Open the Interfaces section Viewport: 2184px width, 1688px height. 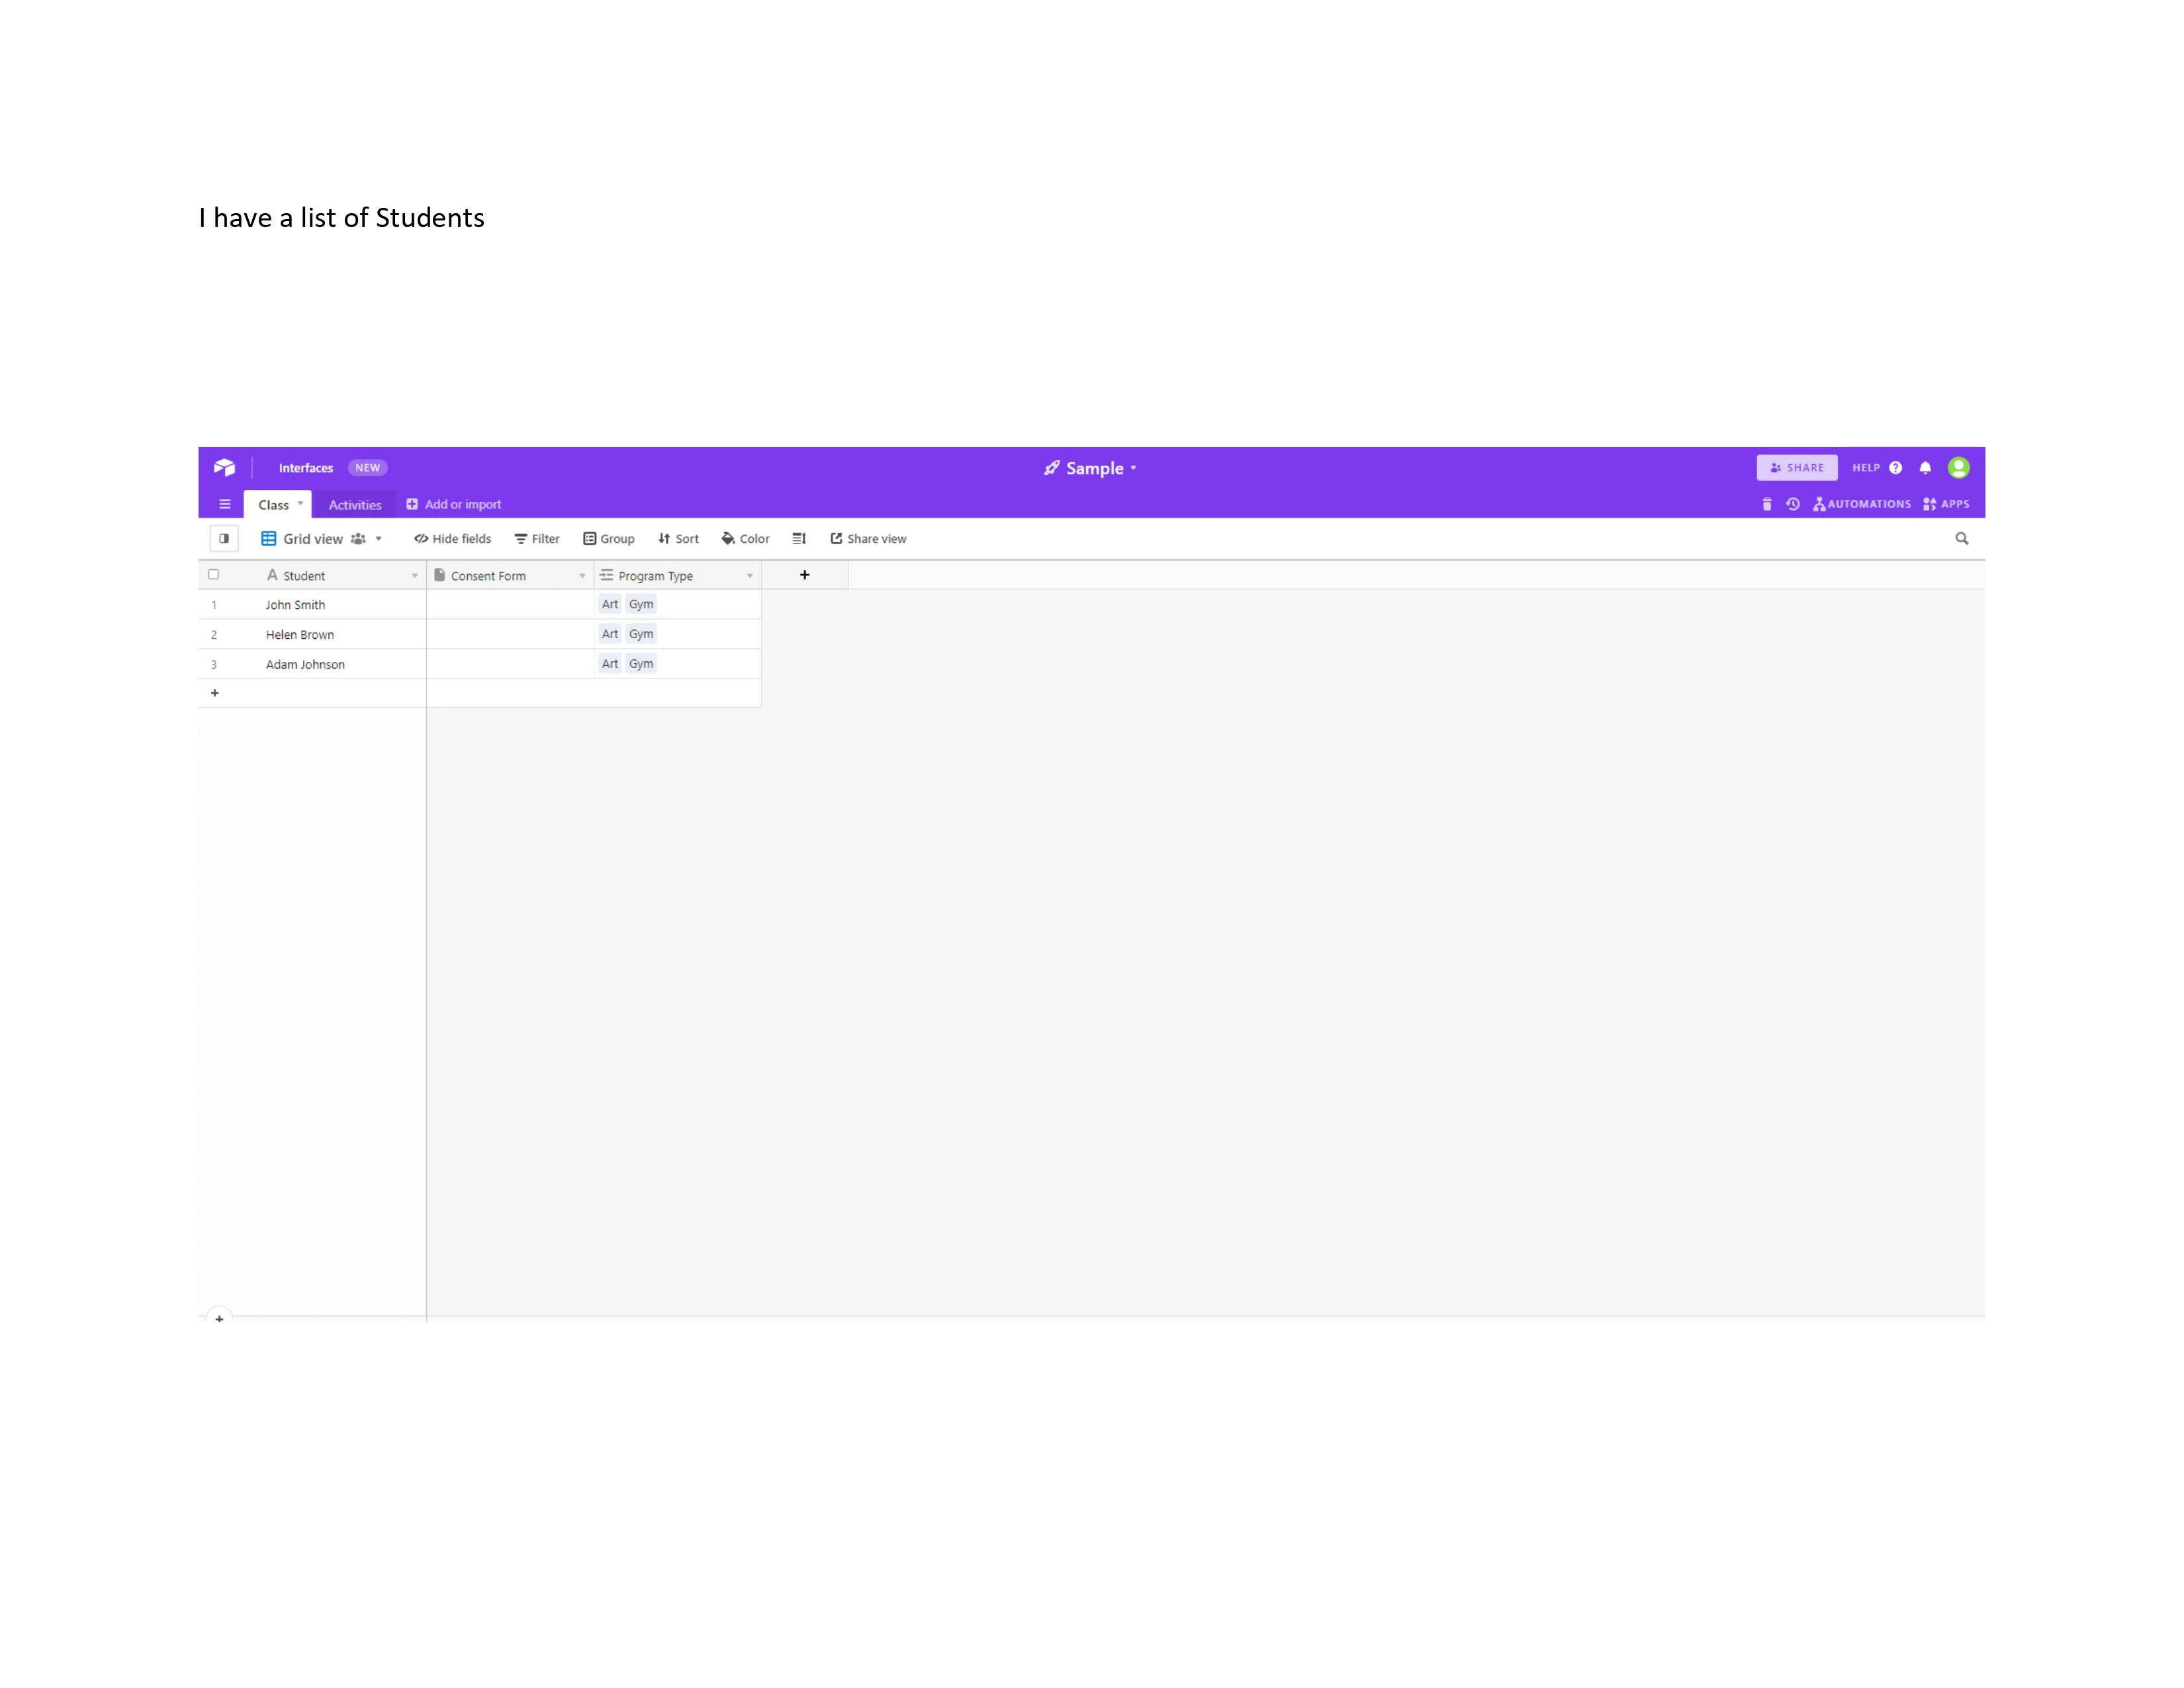(x=305, y=468)
